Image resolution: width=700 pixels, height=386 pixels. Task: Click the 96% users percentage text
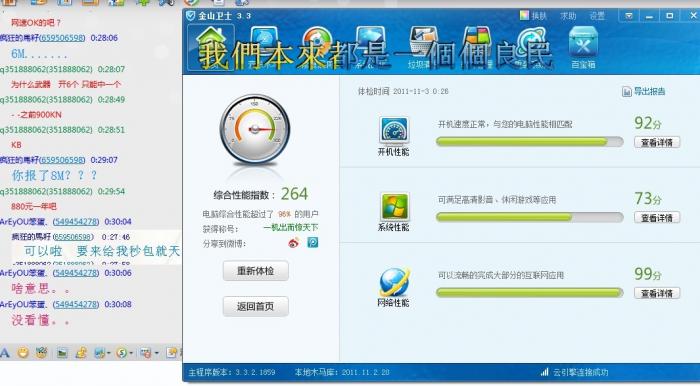pyautogui.click(x=284, y=214)
